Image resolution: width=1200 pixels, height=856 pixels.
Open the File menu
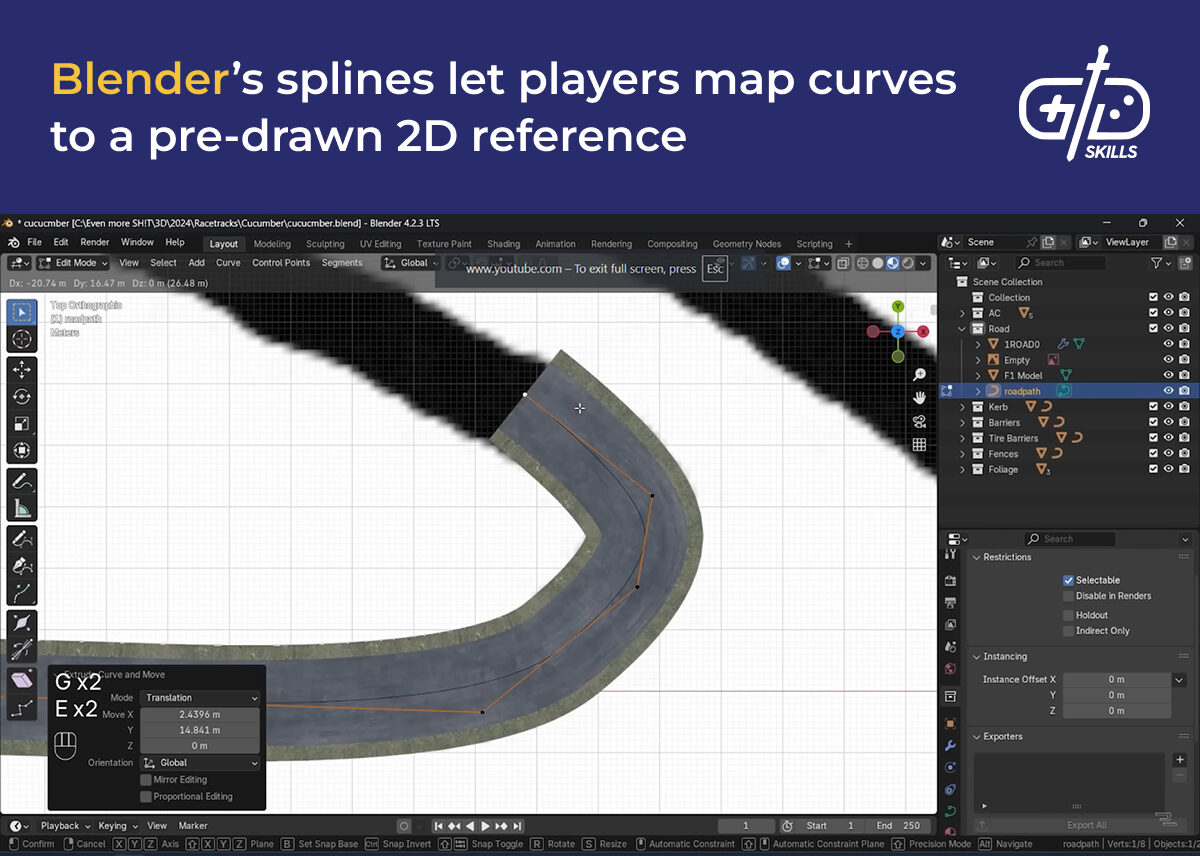tap(34, 243)
